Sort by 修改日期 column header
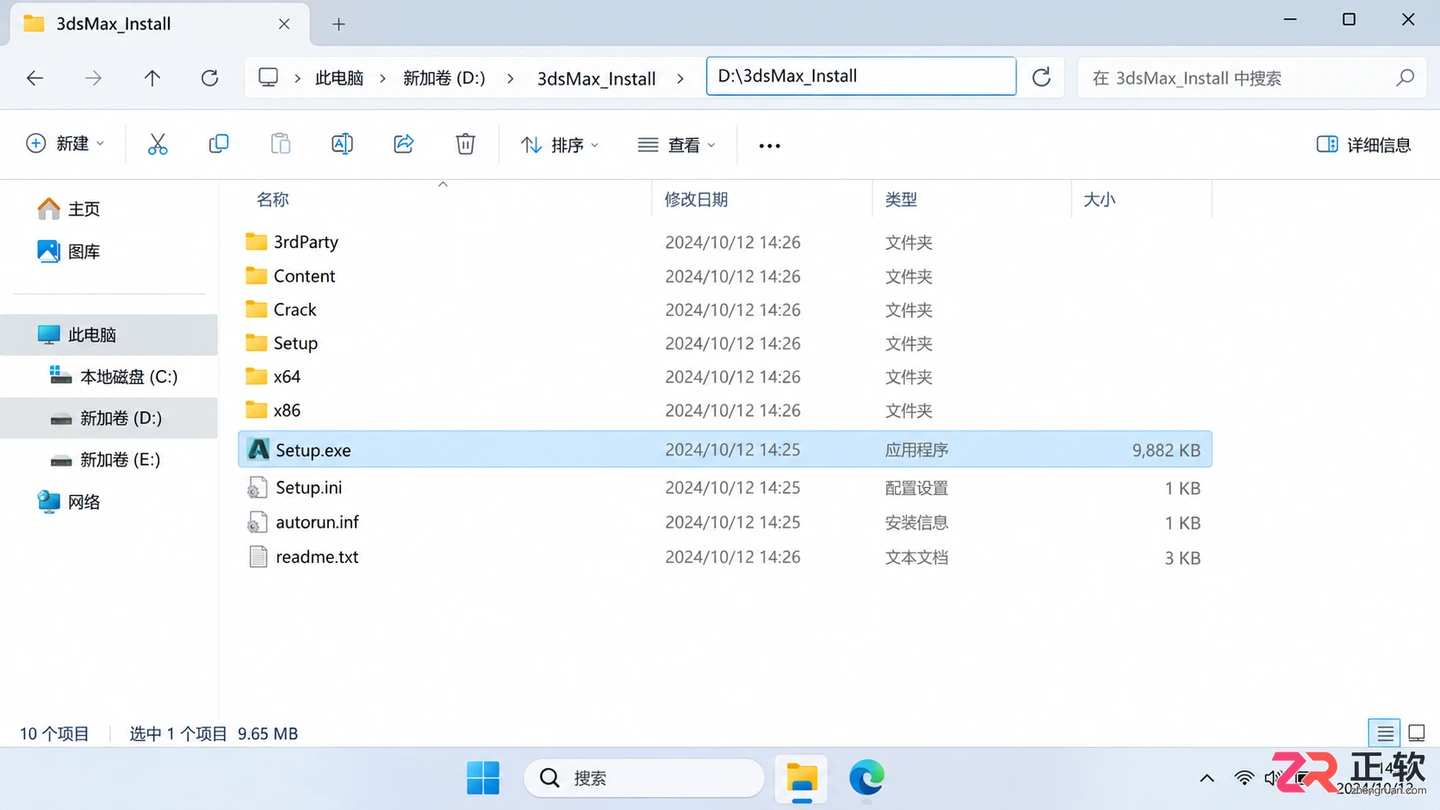The height and width of the screenshot is (810, 1440). click(x=696, y=200)
